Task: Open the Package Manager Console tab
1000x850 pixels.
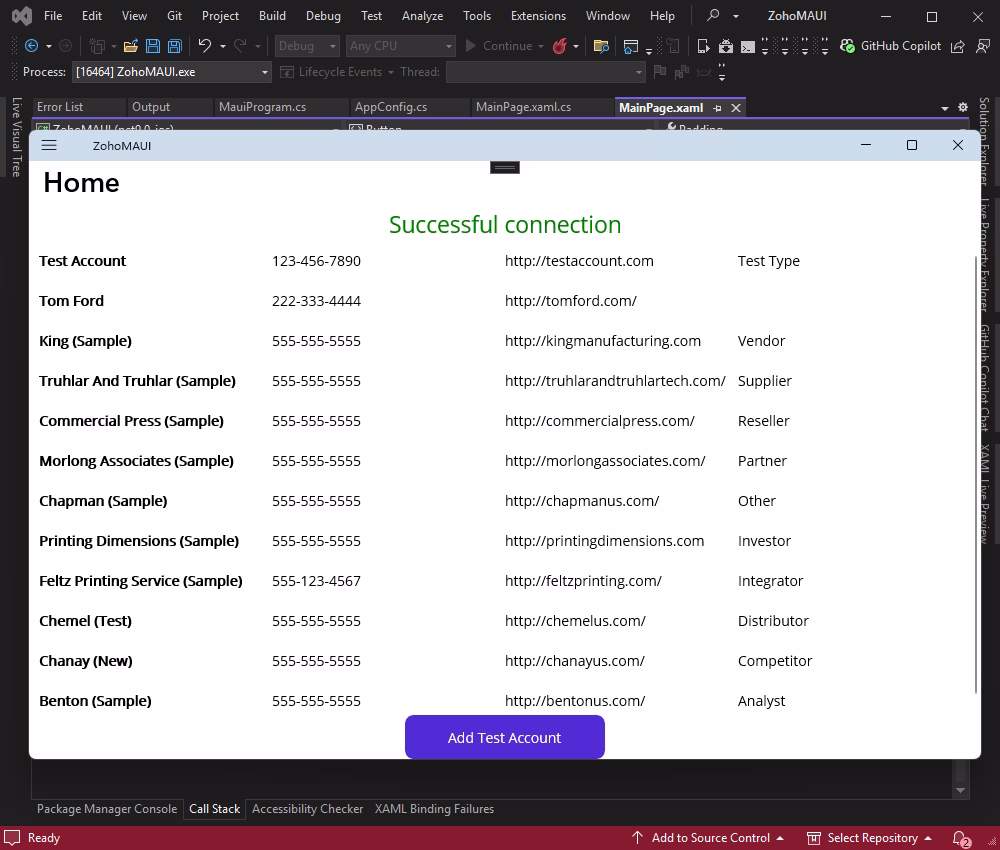Action: coord(107,809)
